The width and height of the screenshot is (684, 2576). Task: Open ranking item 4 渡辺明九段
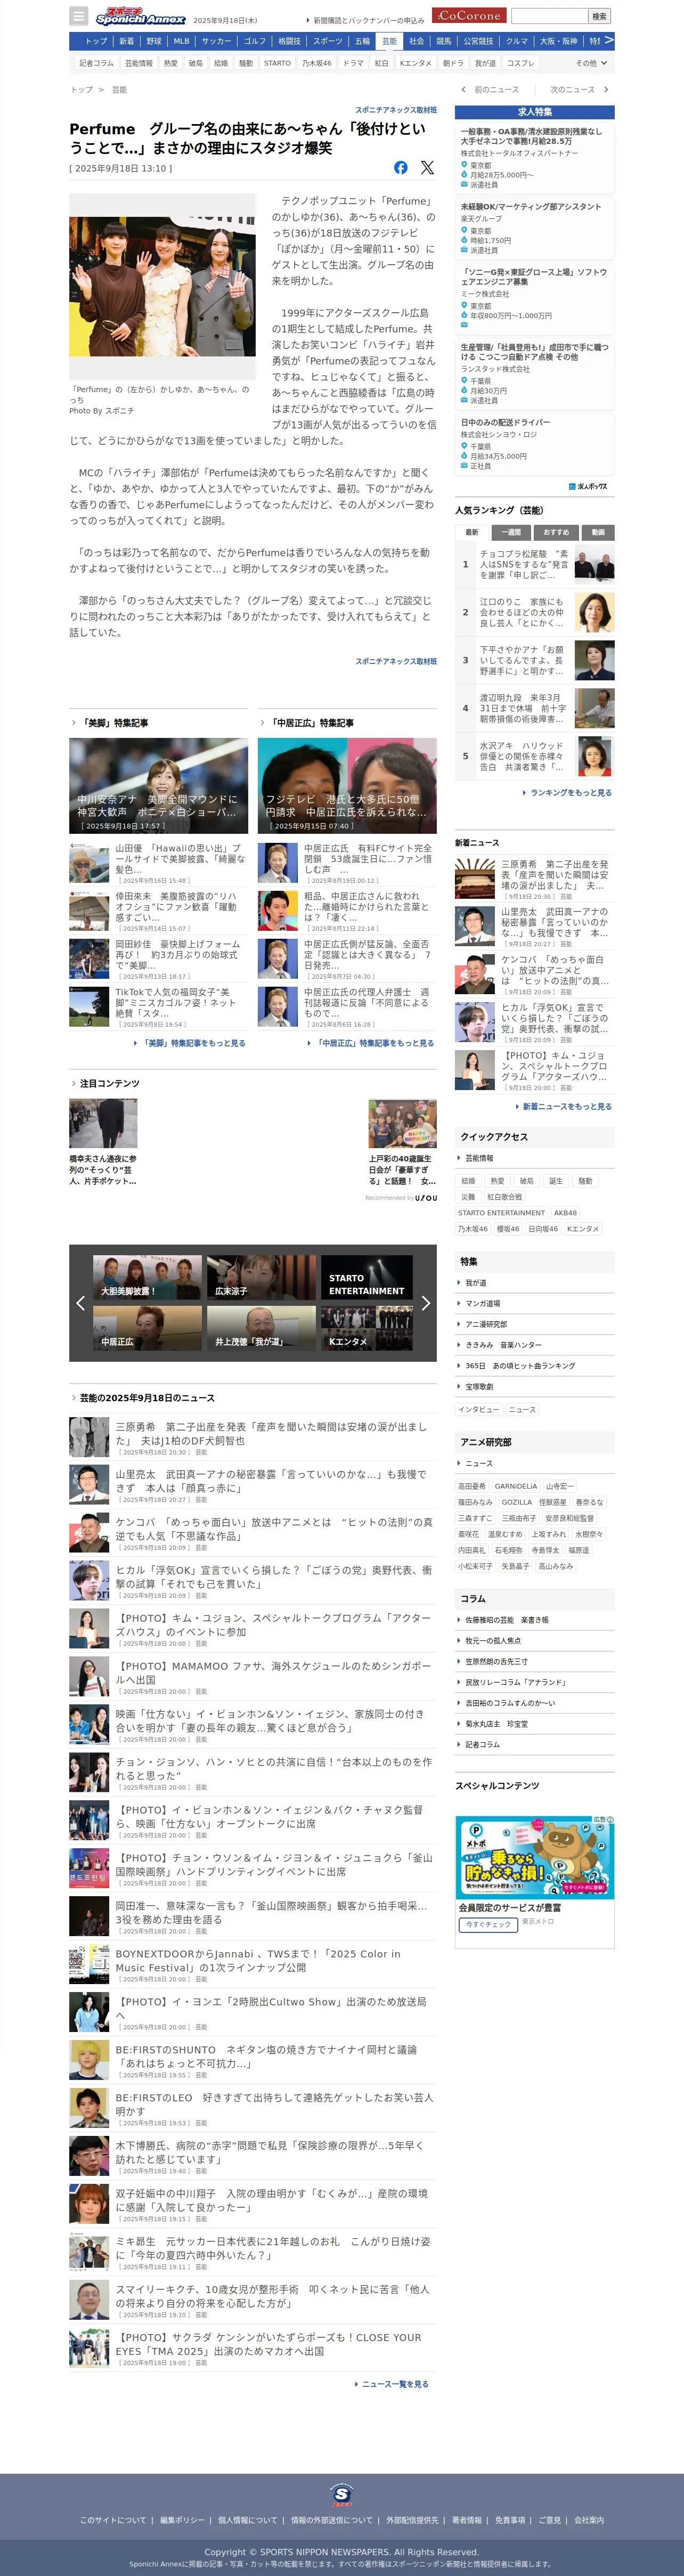click(x=535, y=708)
